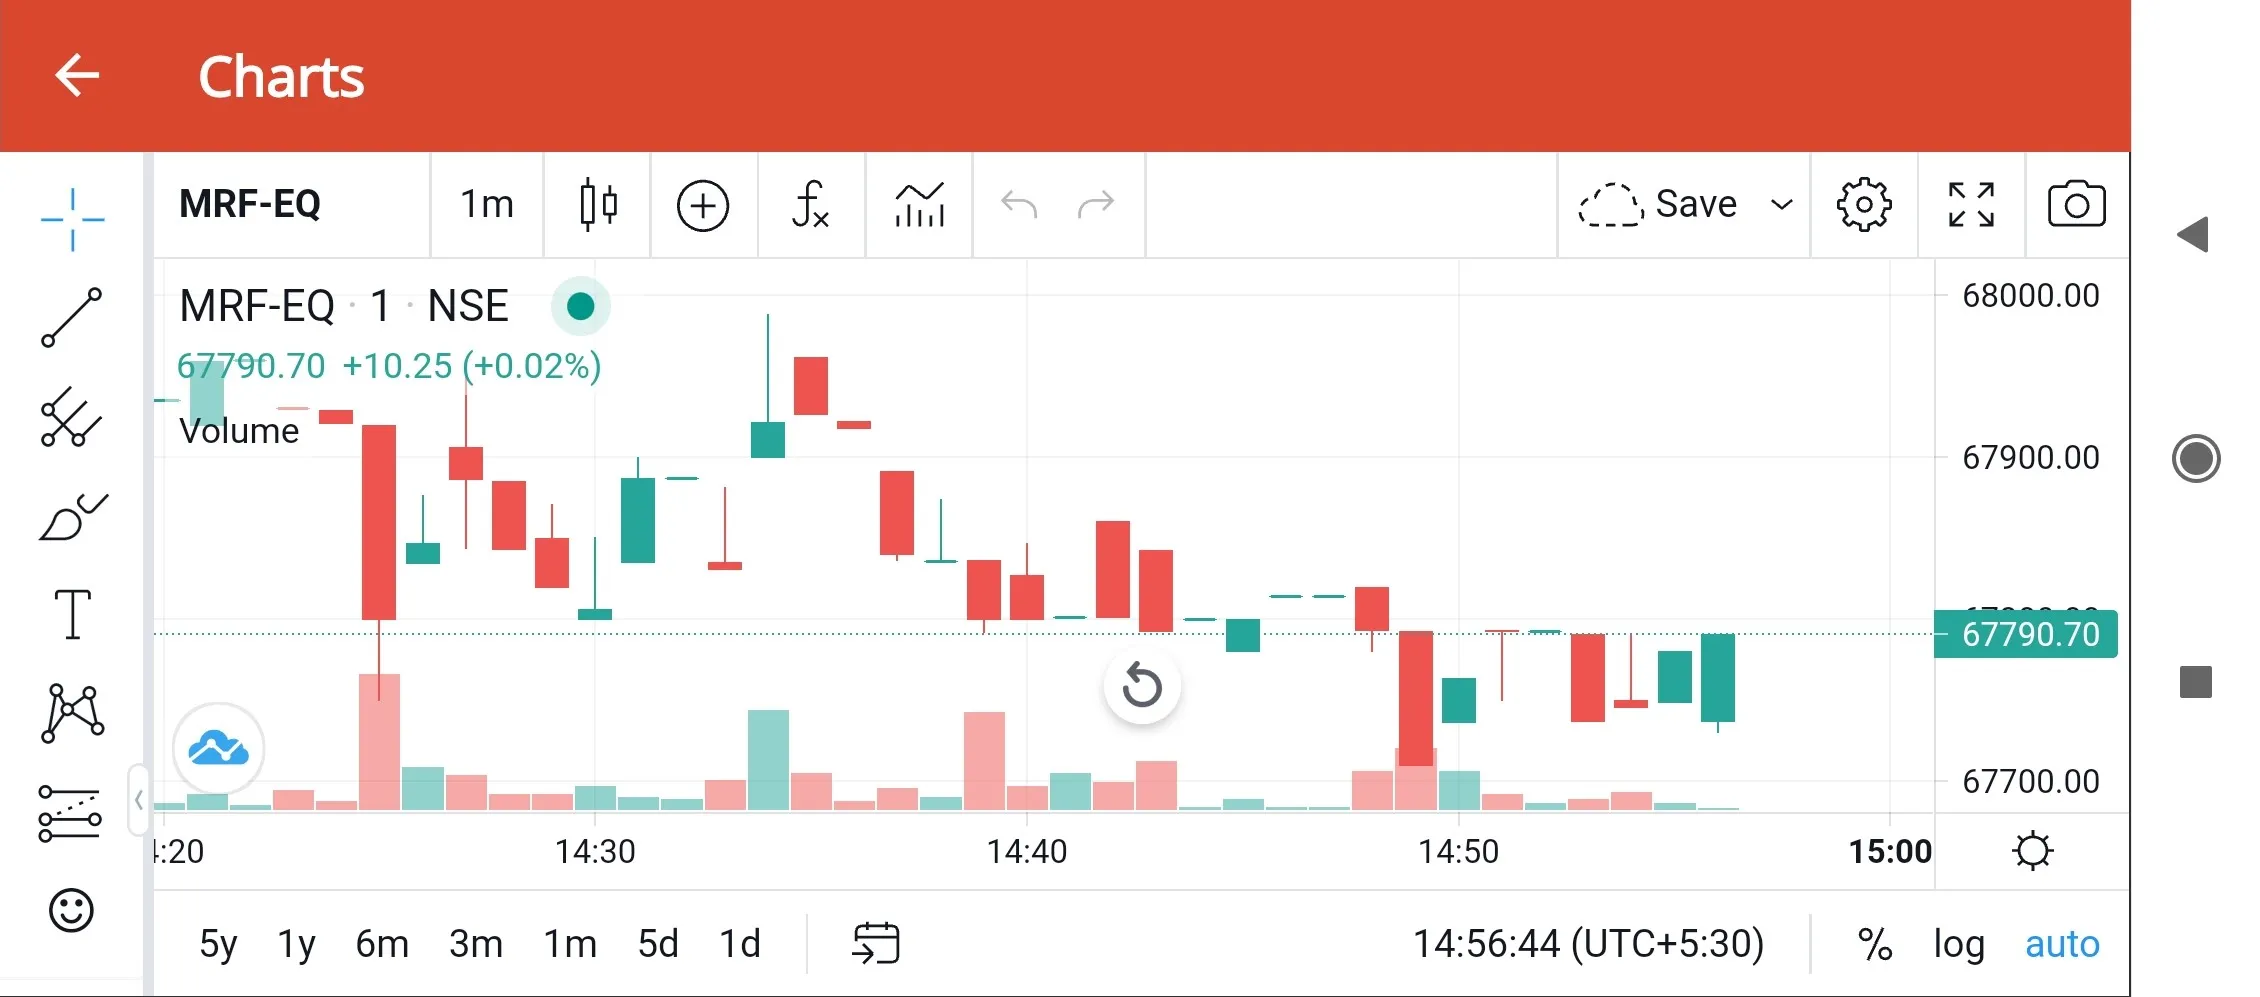
Task: Select the brush drawing tool
Action: [x=72, y=516]
